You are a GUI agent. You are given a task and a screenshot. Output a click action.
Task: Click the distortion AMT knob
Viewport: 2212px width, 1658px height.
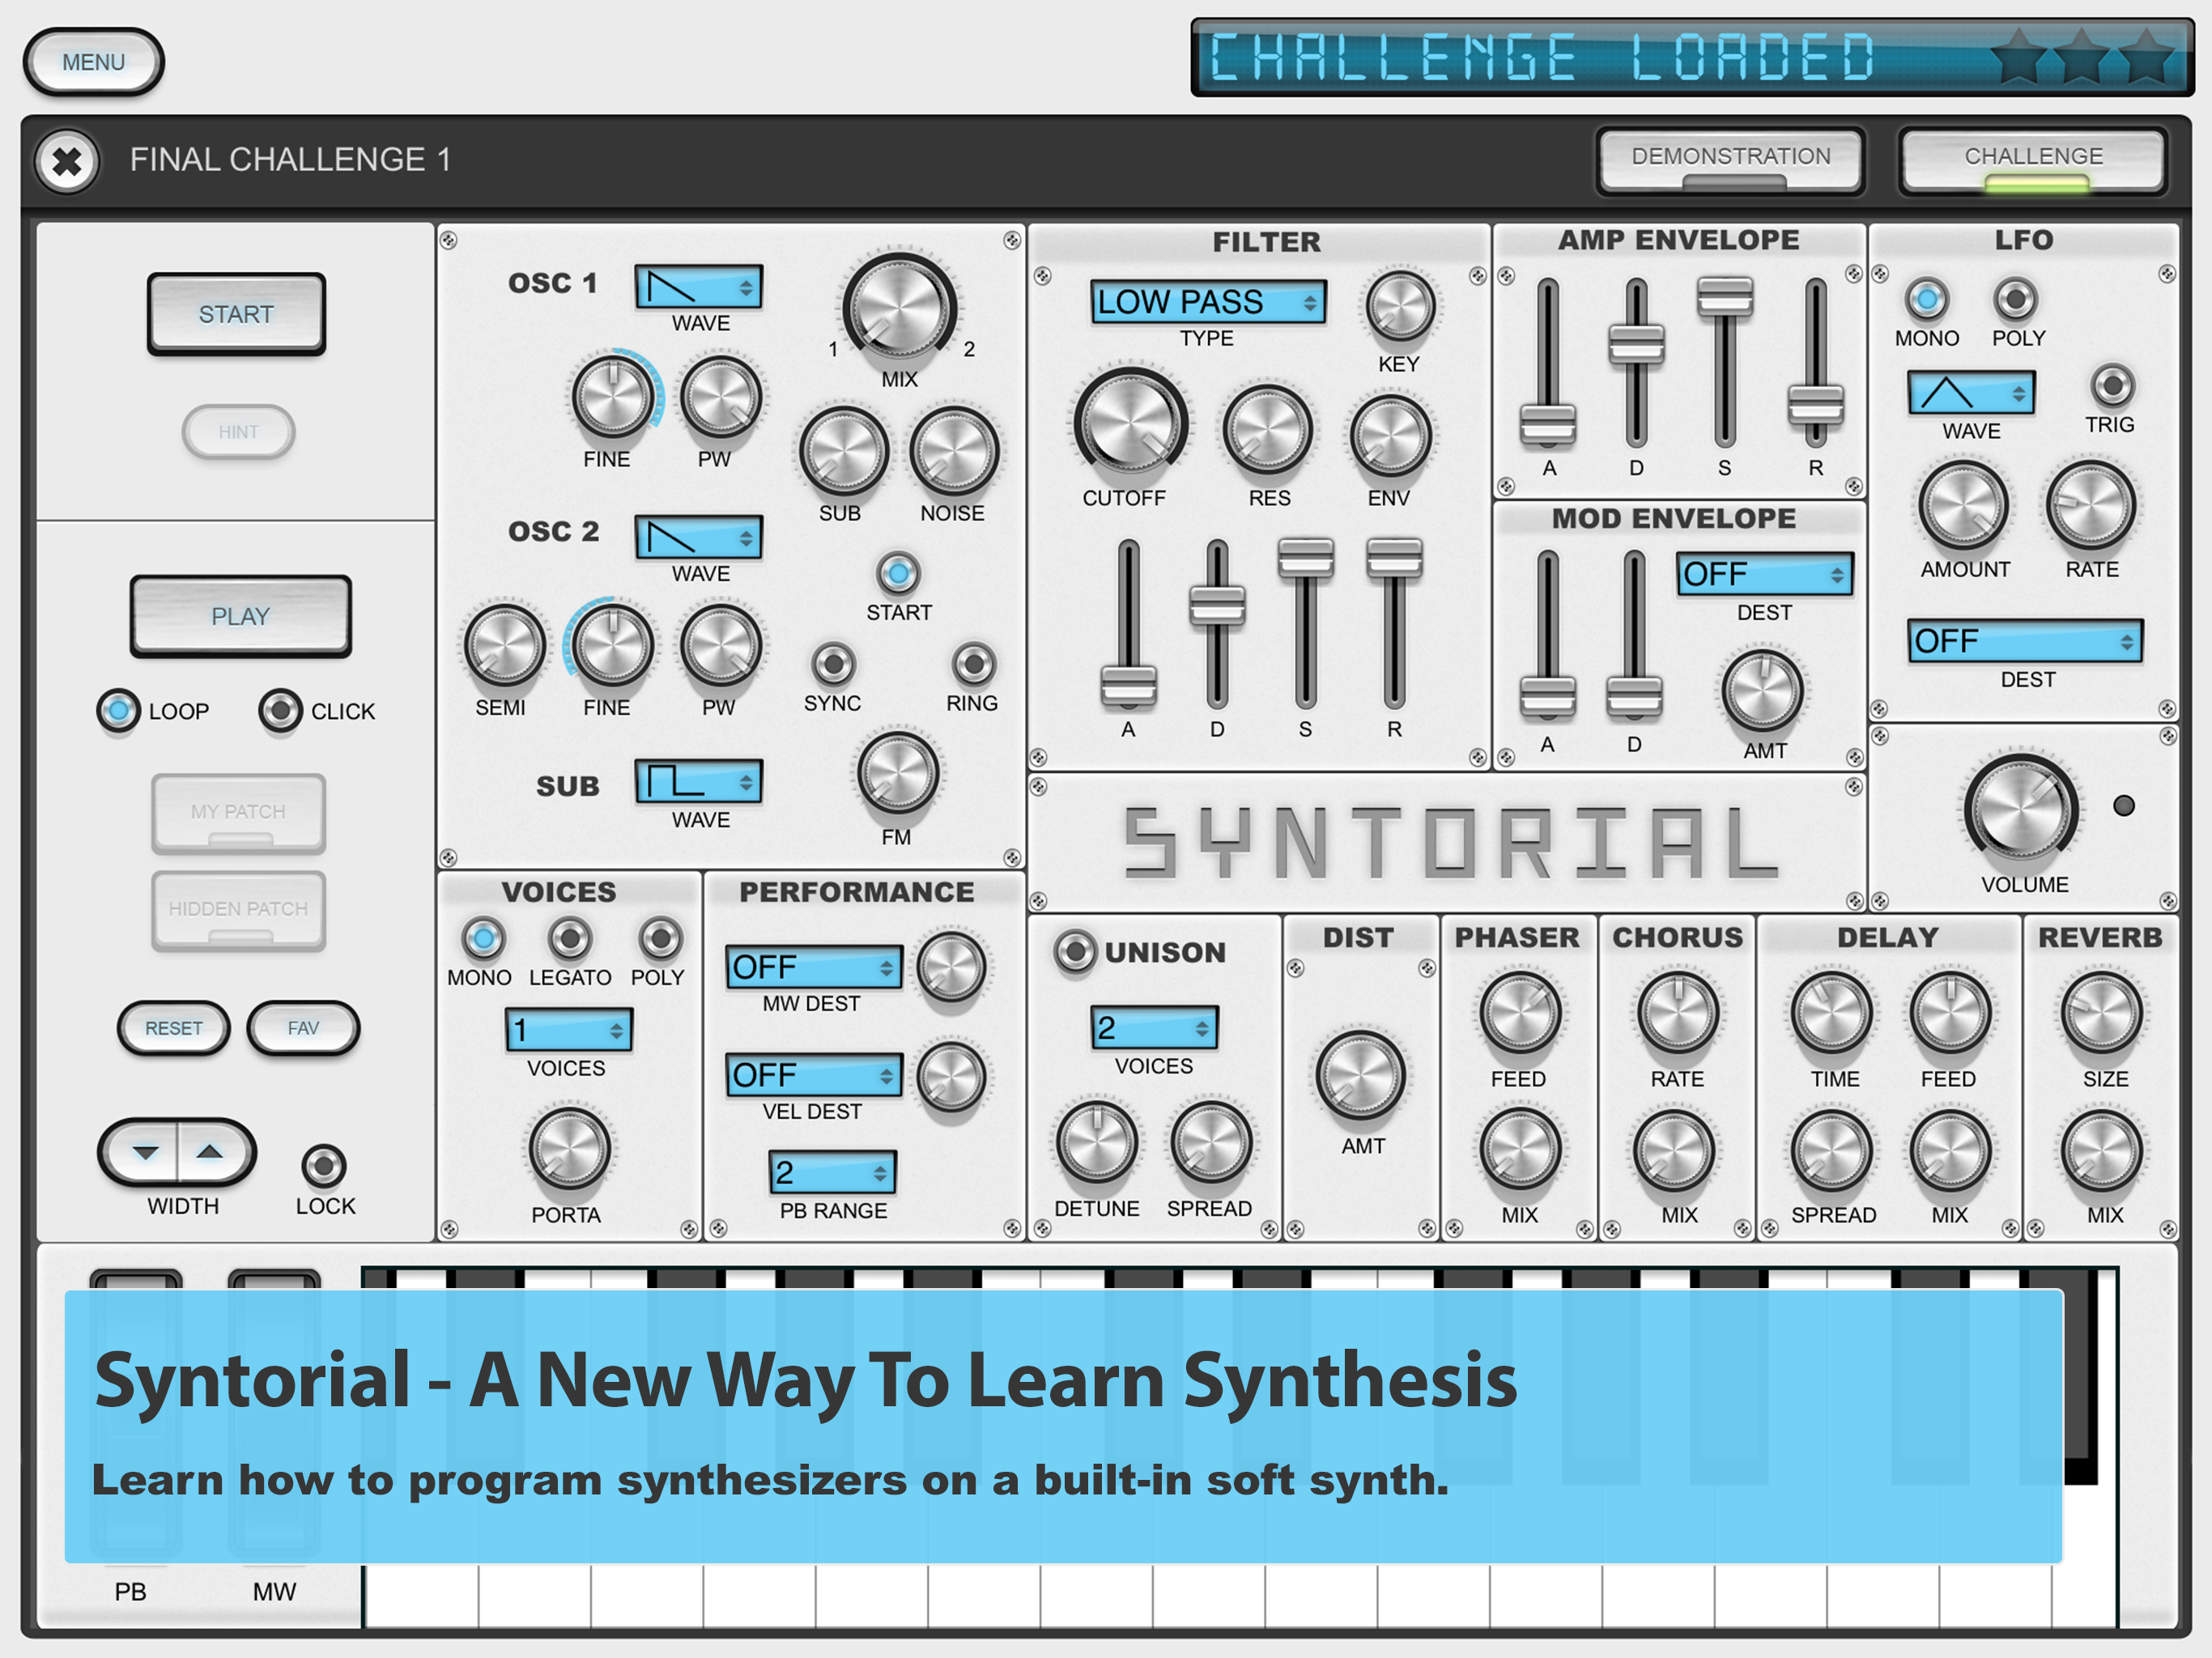coord(1360,1075)
